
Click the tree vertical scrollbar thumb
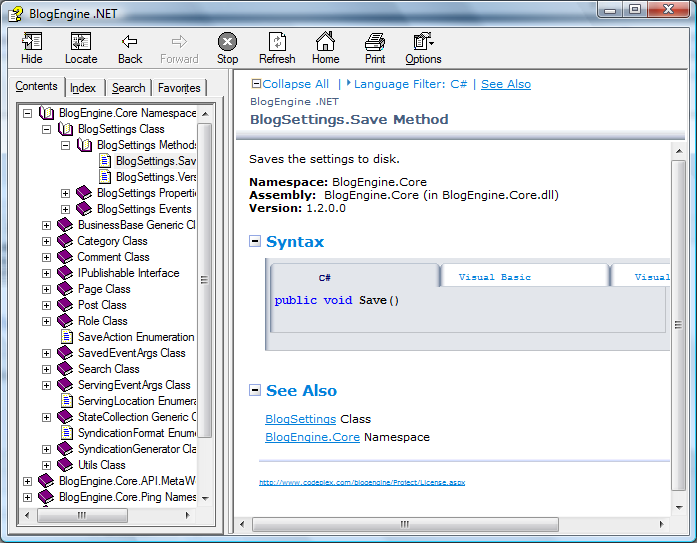(204, 280)
